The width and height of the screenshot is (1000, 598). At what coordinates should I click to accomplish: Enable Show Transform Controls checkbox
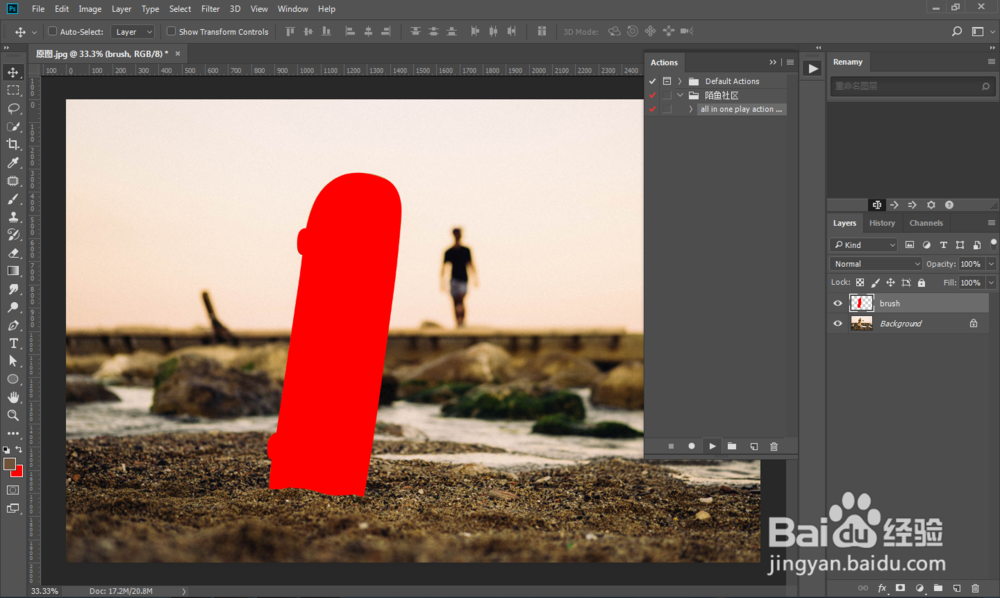(x=171, y=31)
